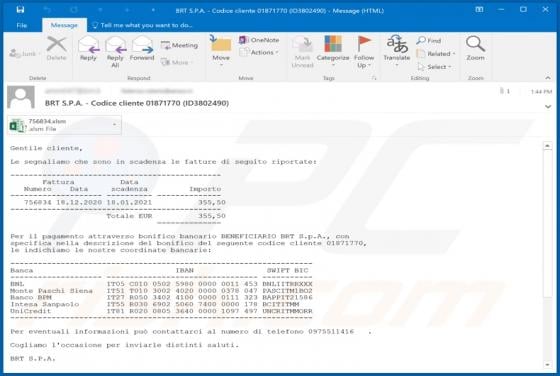Open the Select dropdown
Image resolution: width=560 pixels, height=376 pixels.
pyautogui.click(x=435, y=67)
